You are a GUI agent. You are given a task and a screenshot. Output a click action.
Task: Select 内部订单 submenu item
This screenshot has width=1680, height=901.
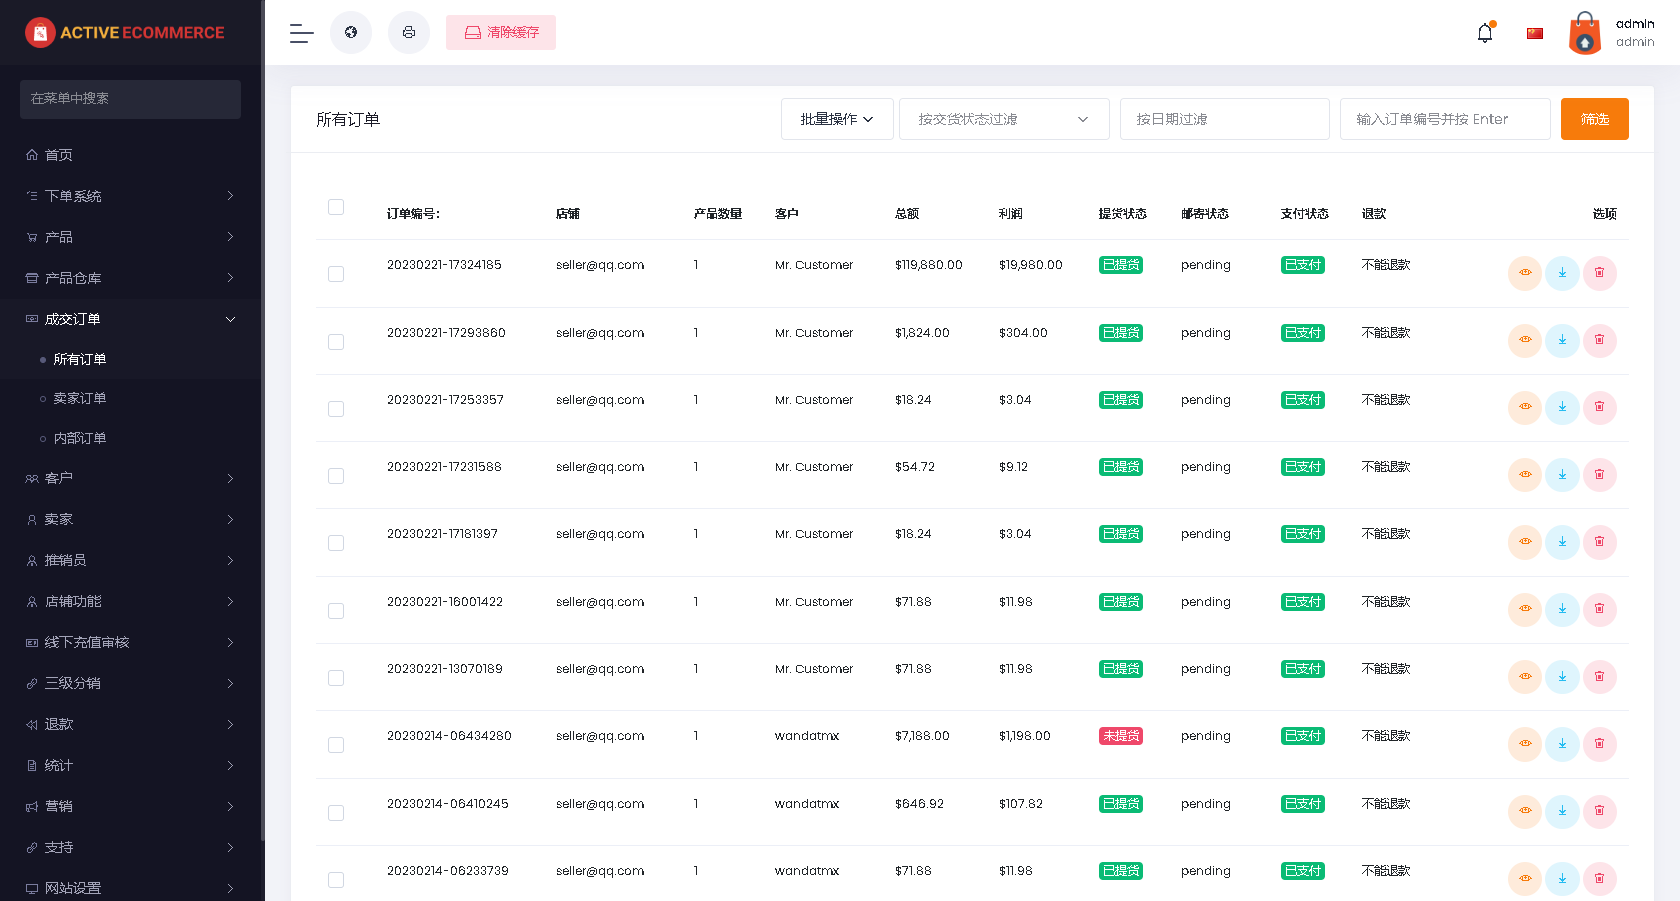tap(130, 438)
